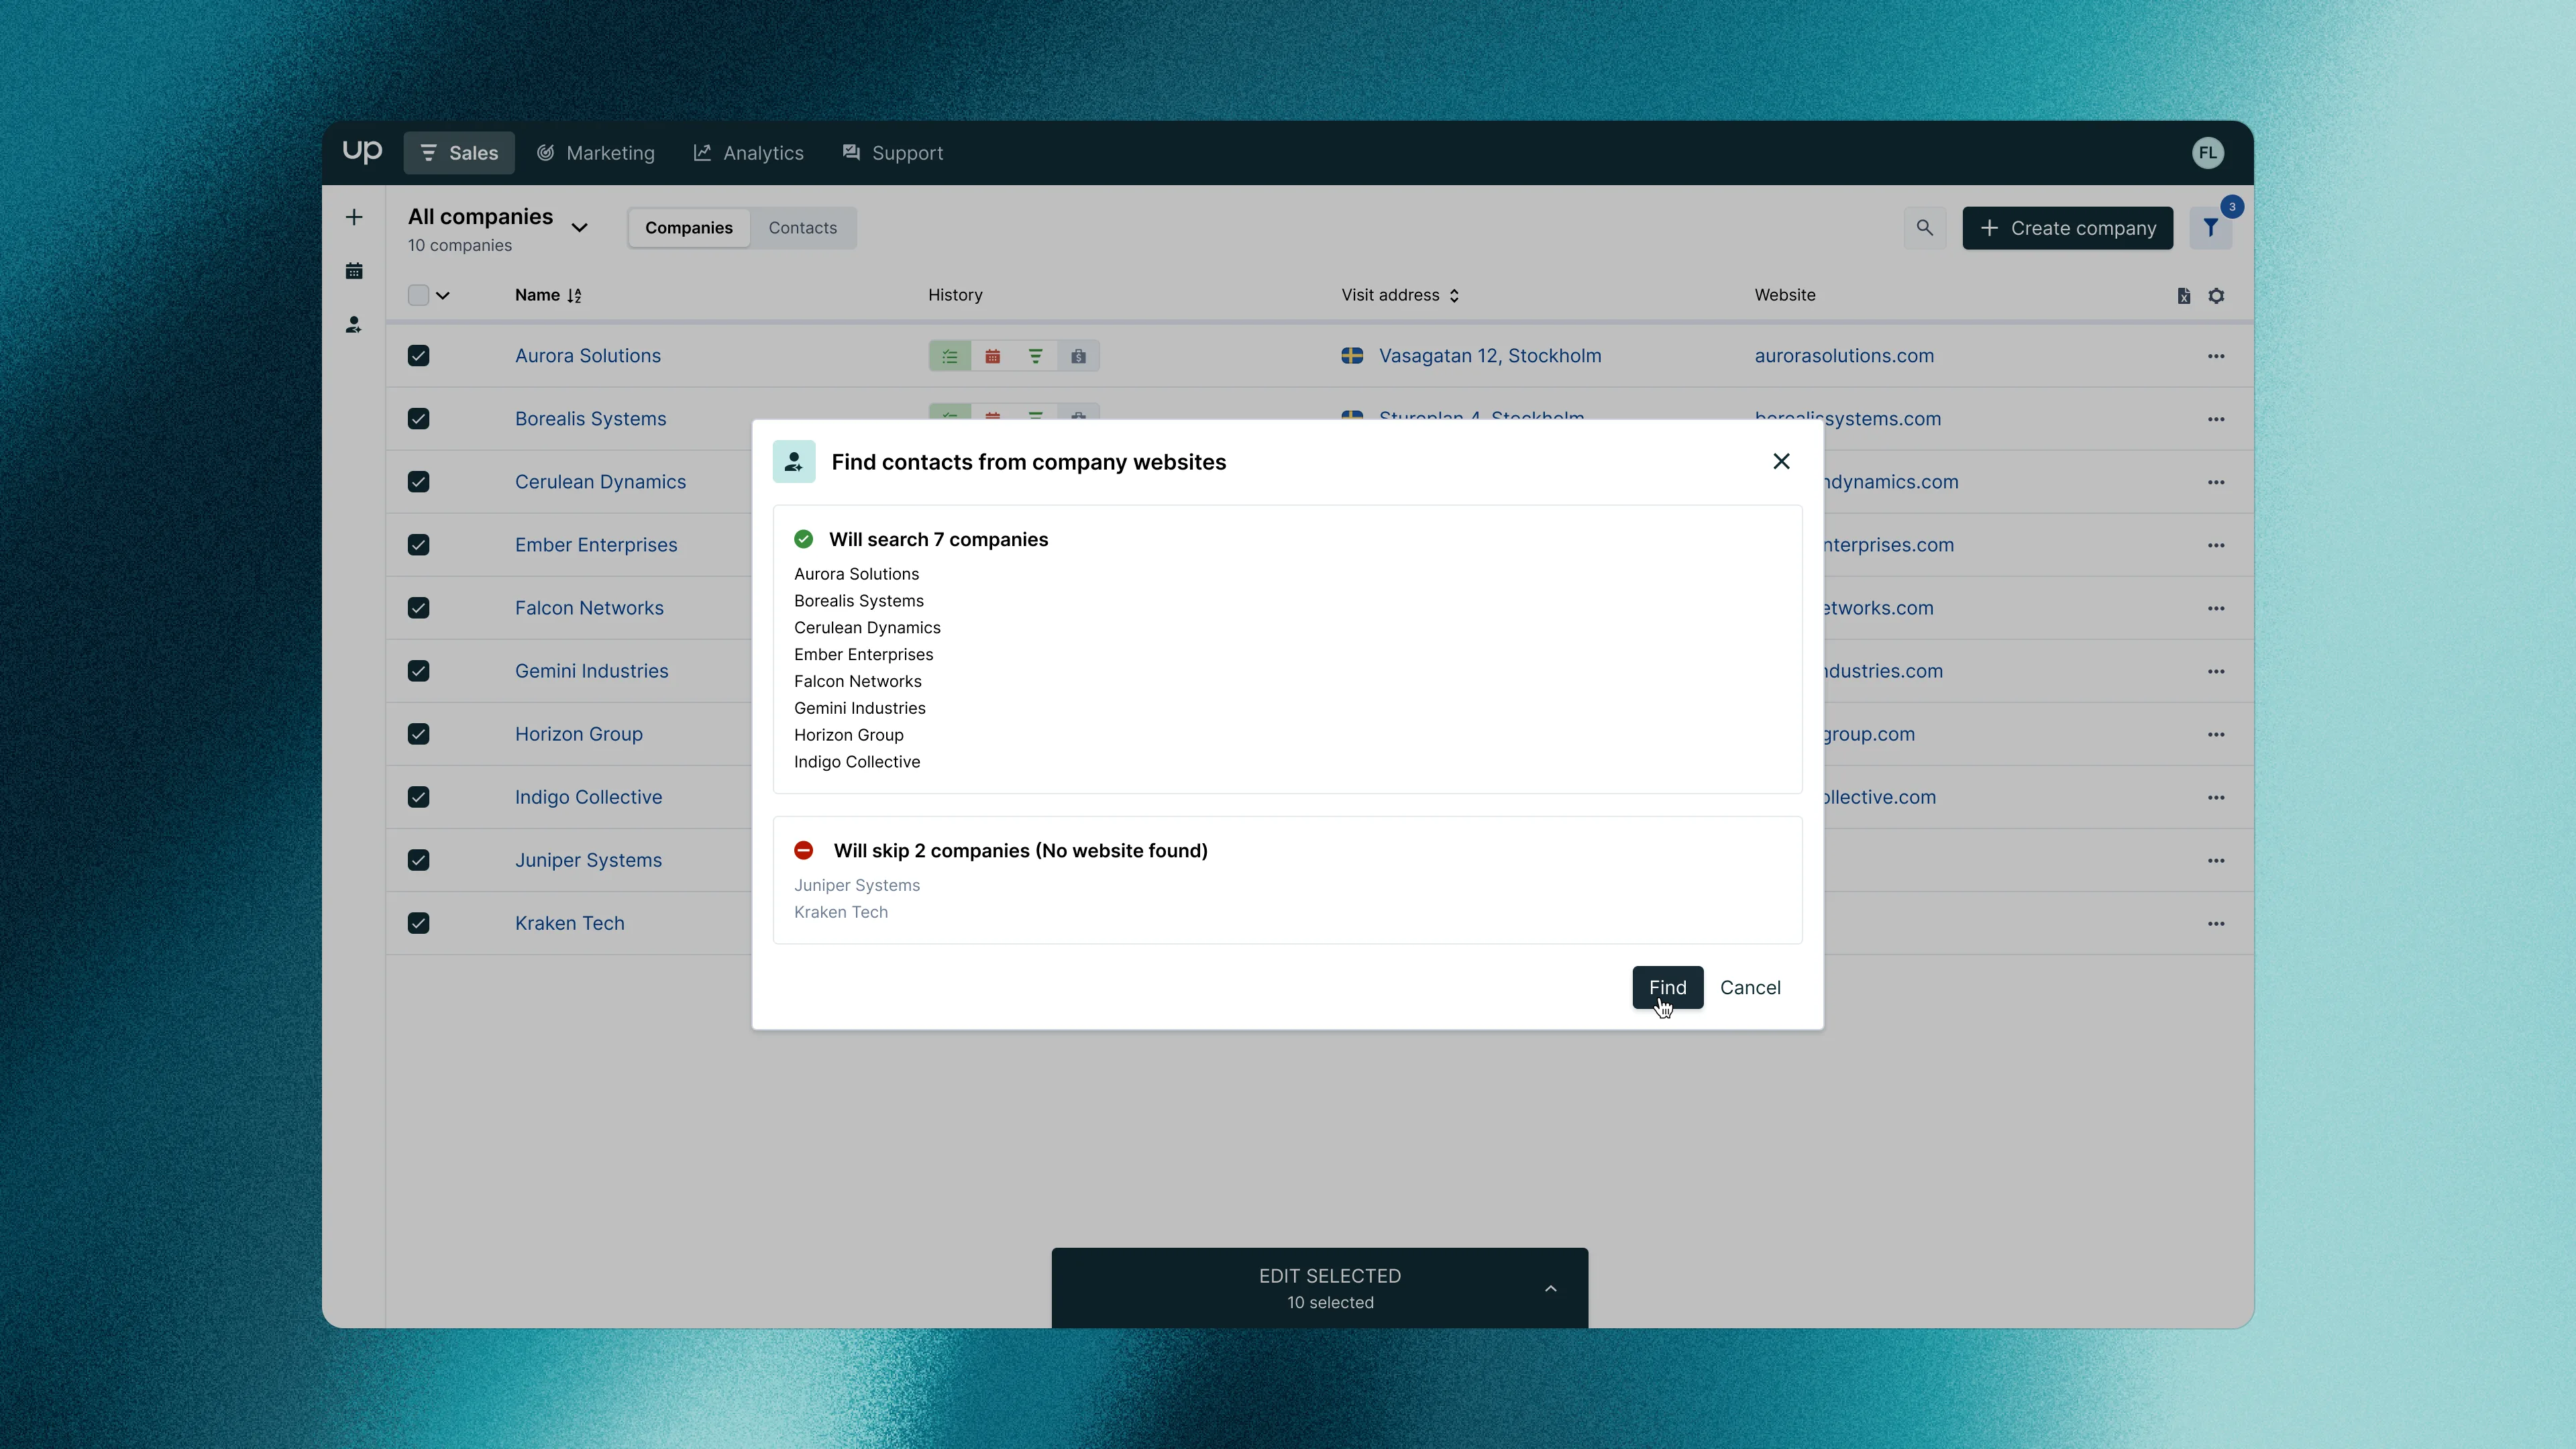Click the red calendar history icon for Aurora Solutions
The image size is (2576, 1449).
(x=993, y=356)
